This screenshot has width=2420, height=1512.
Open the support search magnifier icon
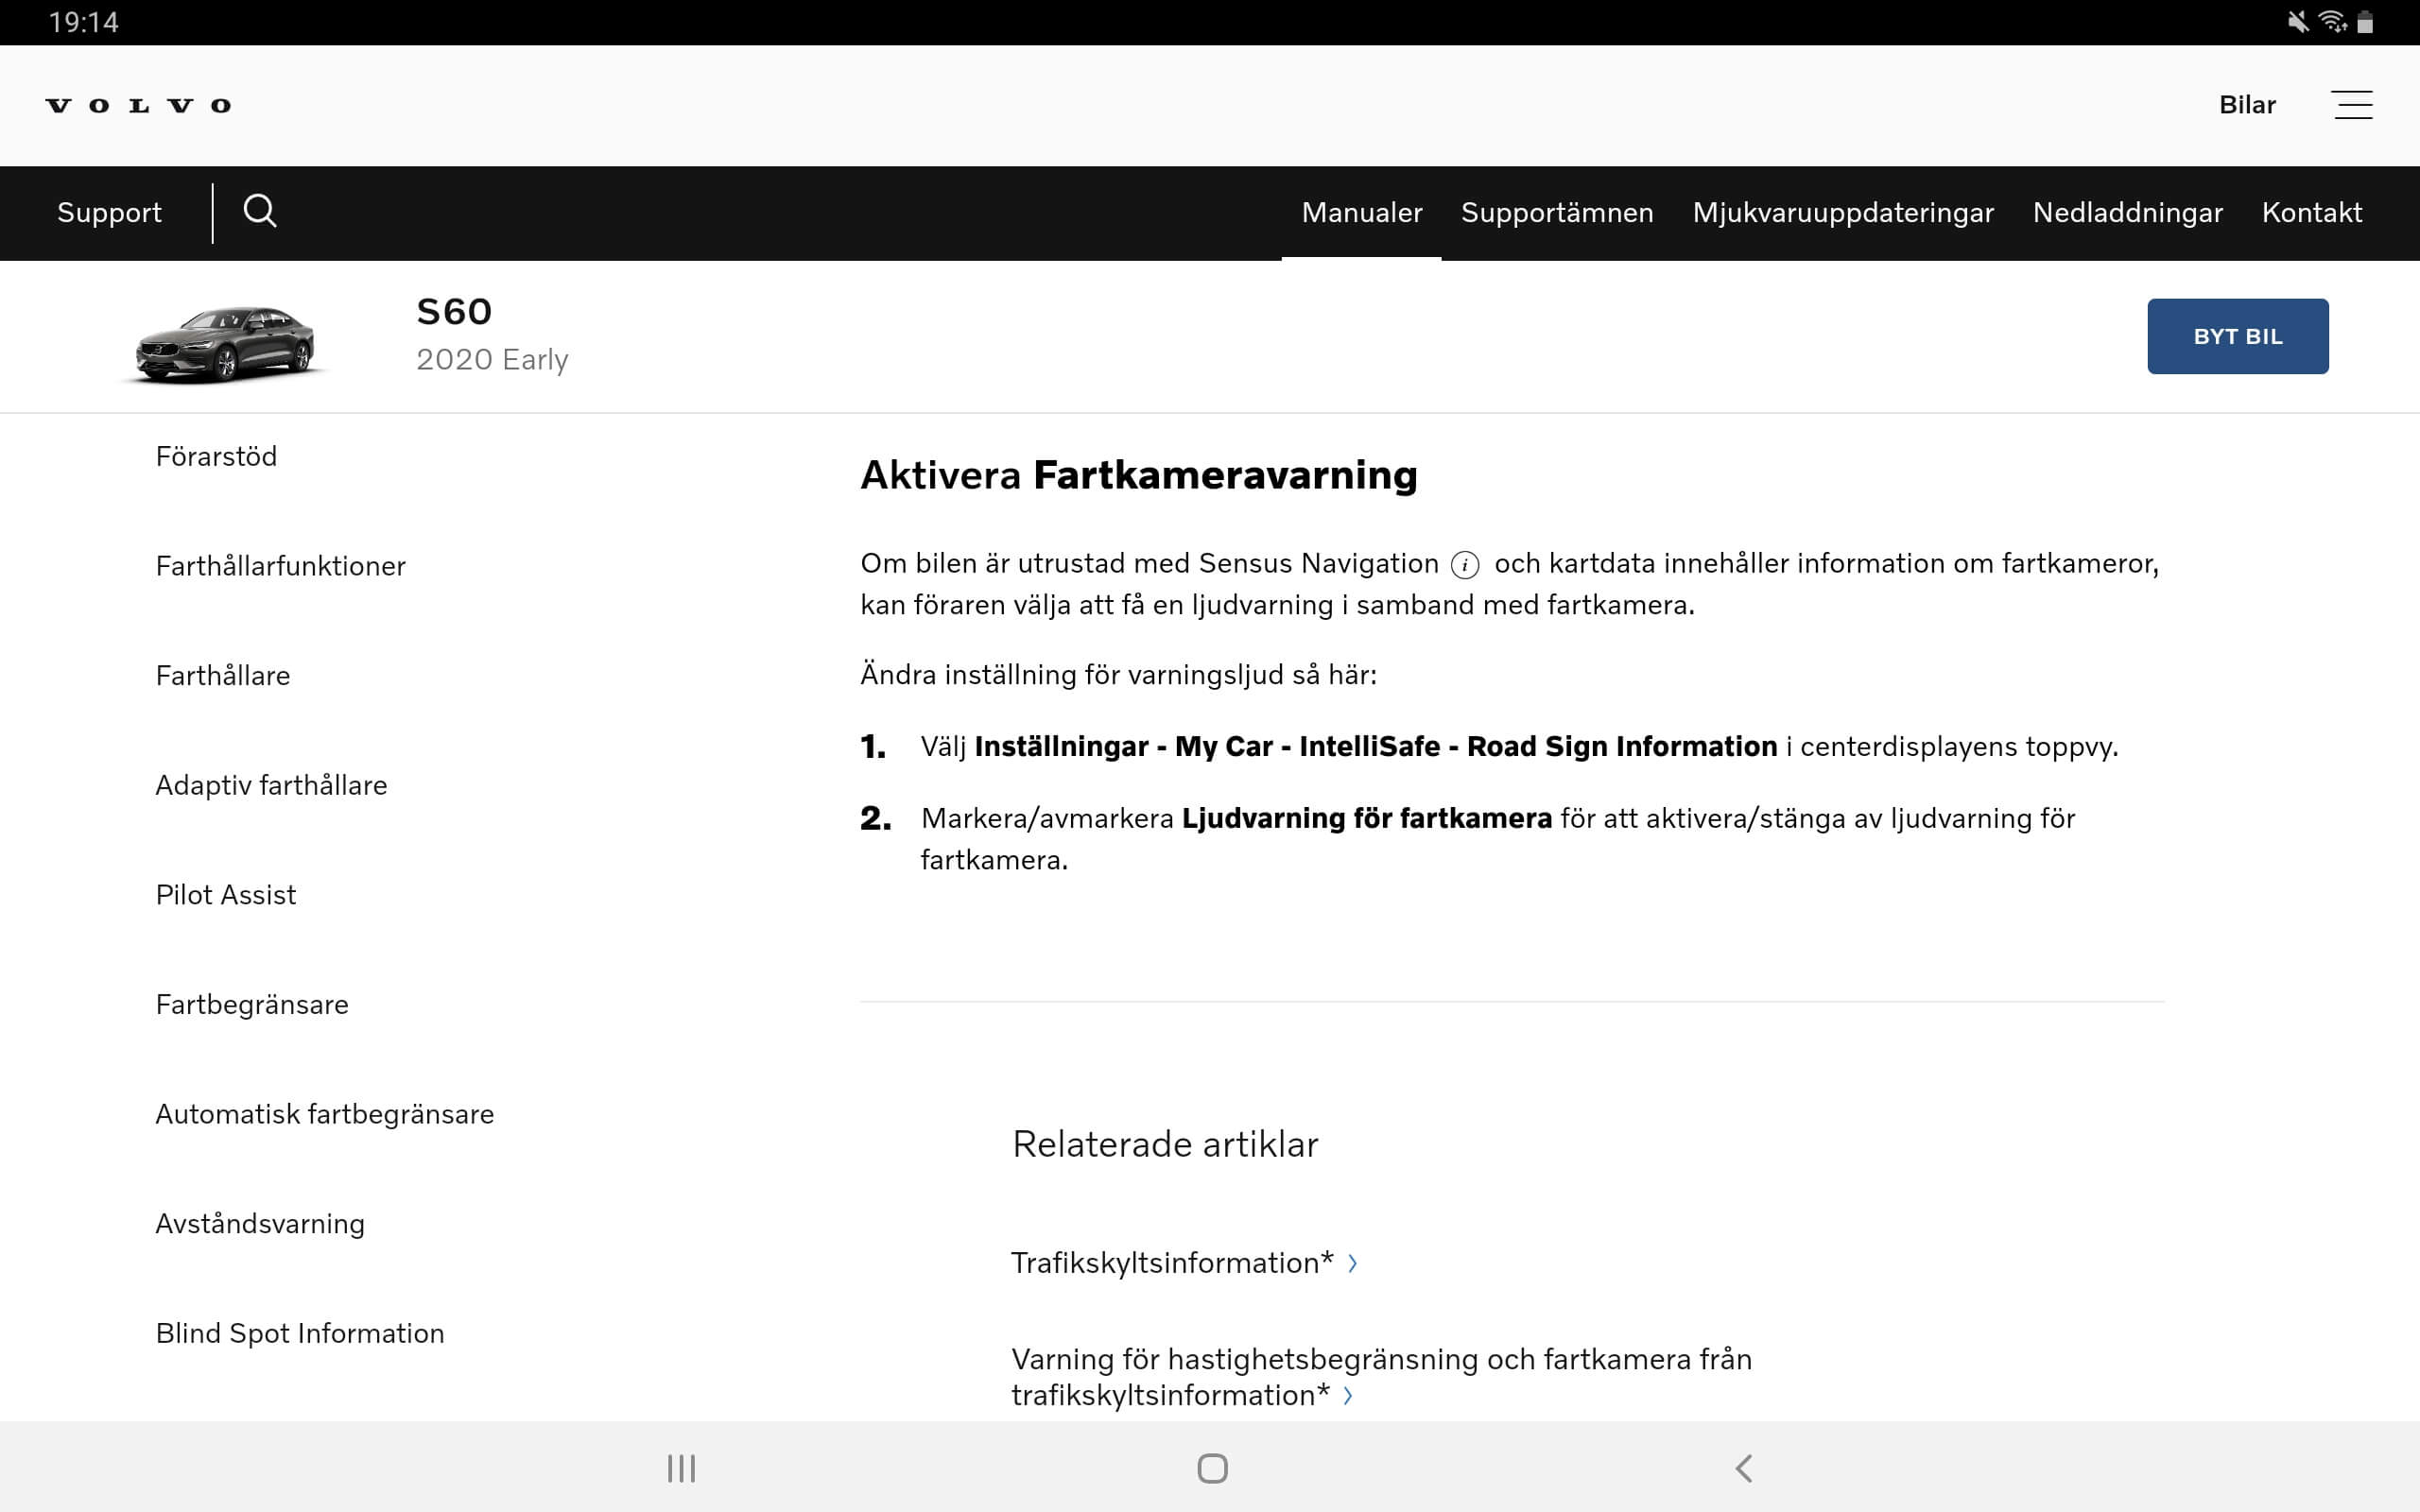pyautogui.click(x=260, y=211)
